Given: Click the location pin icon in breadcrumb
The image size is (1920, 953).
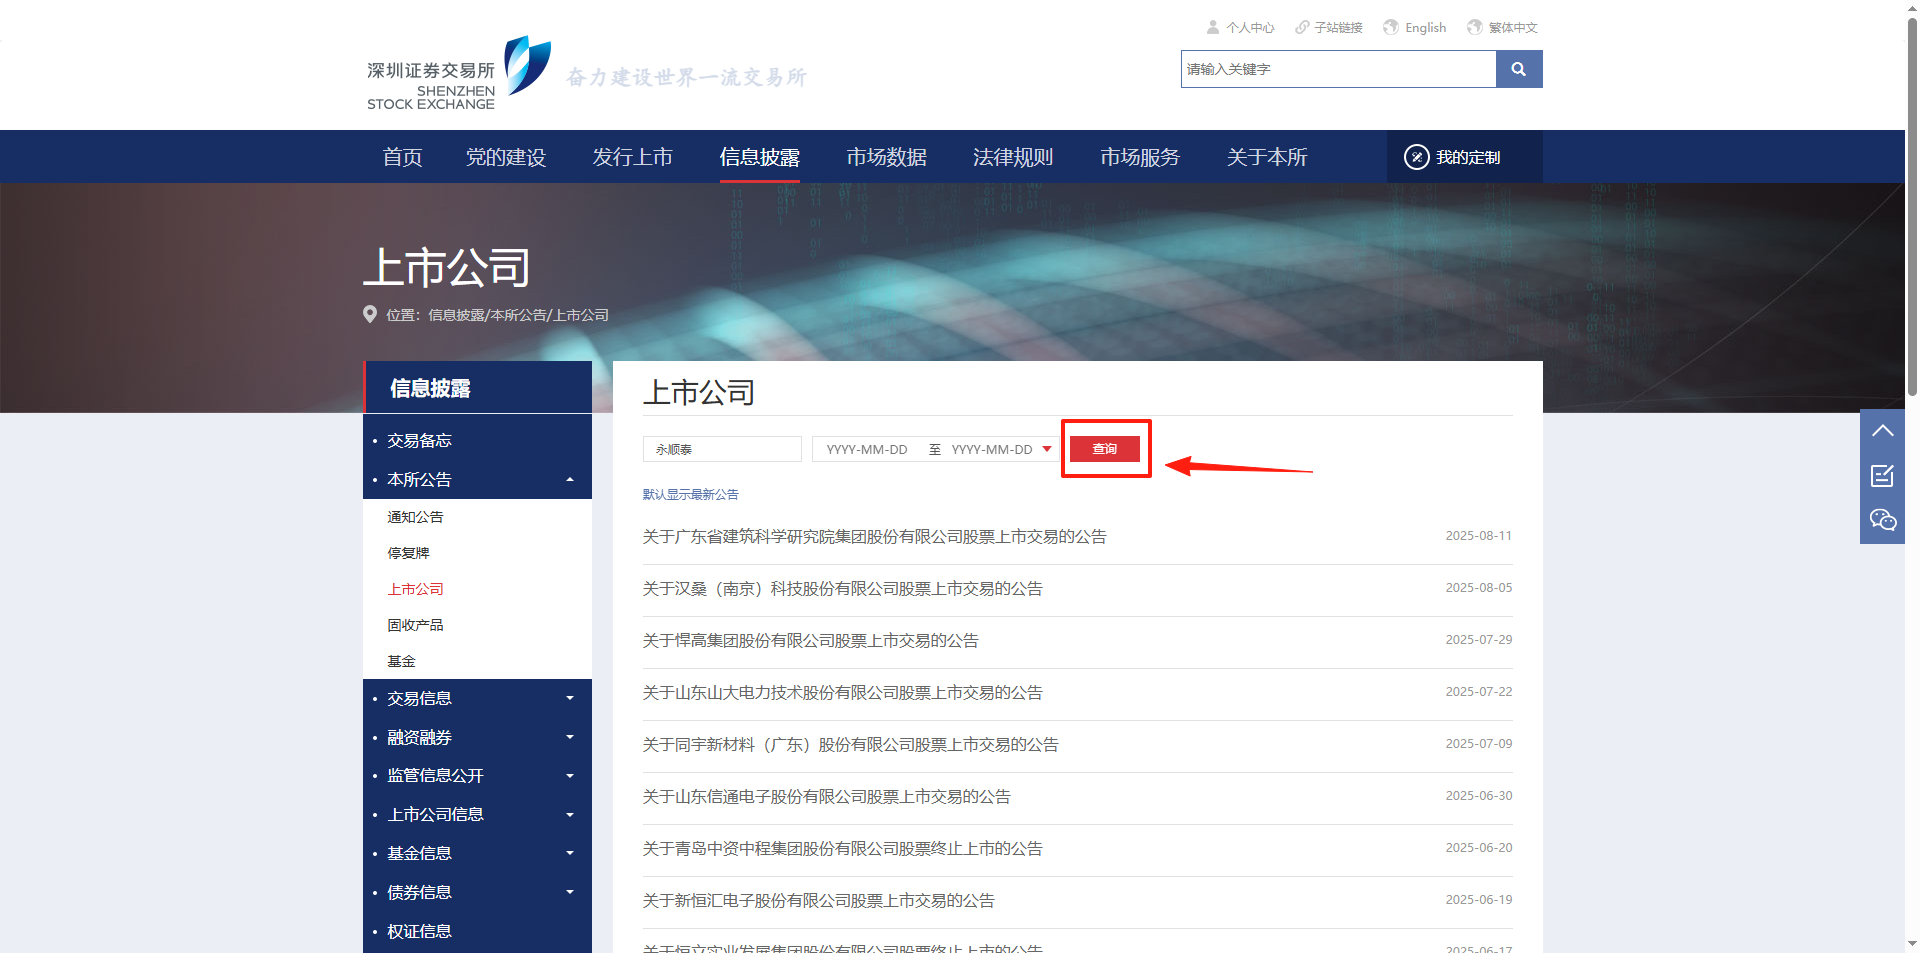Looking at the screenshot, I should tap(370, 314).
